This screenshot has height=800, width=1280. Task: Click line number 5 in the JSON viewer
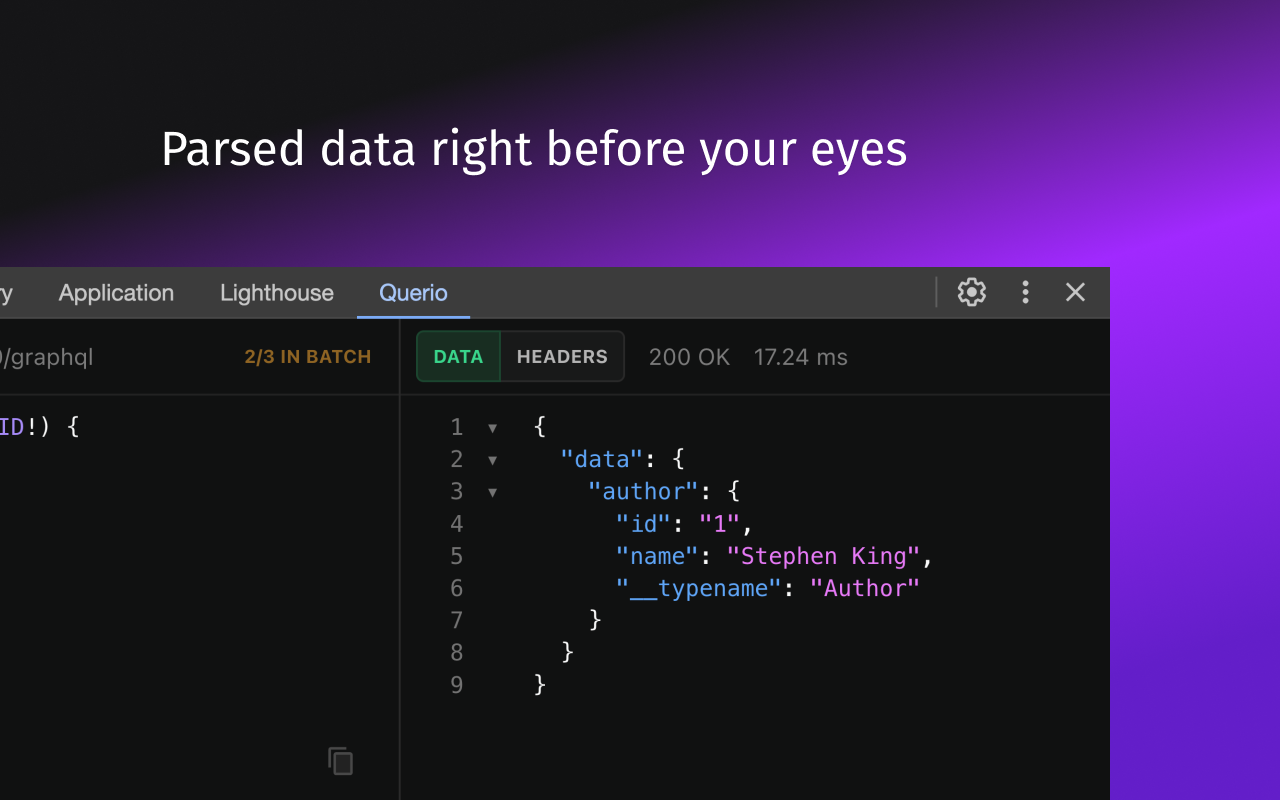[x=456, y=556]
